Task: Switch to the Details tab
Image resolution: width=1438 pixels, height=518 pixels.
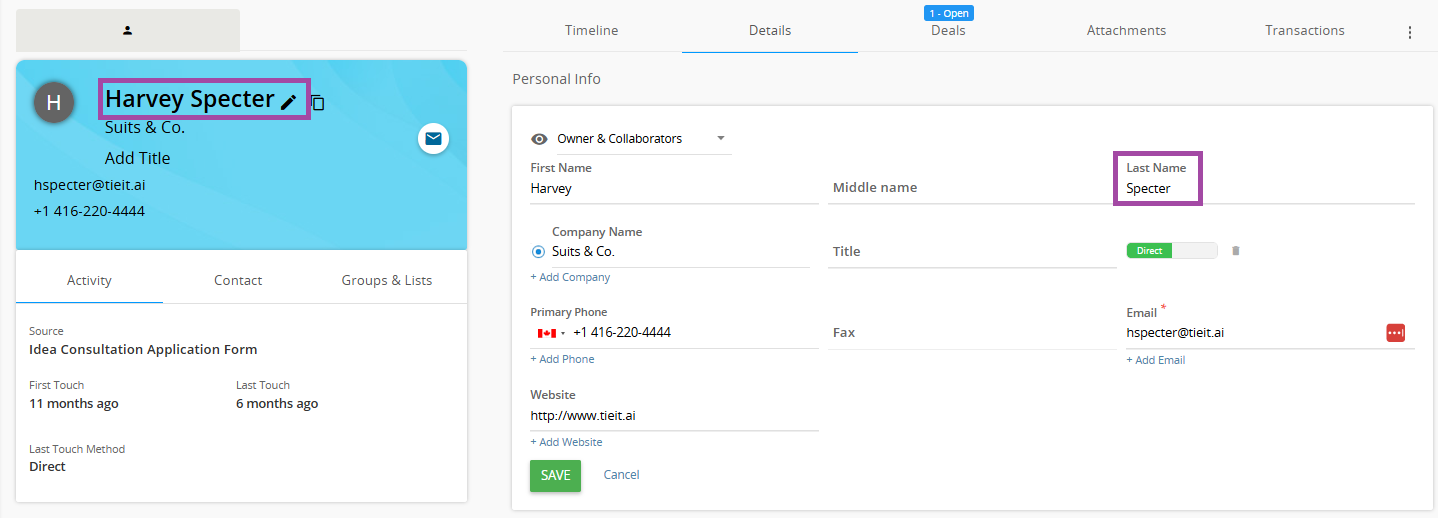Action: [x=770, y=31]
